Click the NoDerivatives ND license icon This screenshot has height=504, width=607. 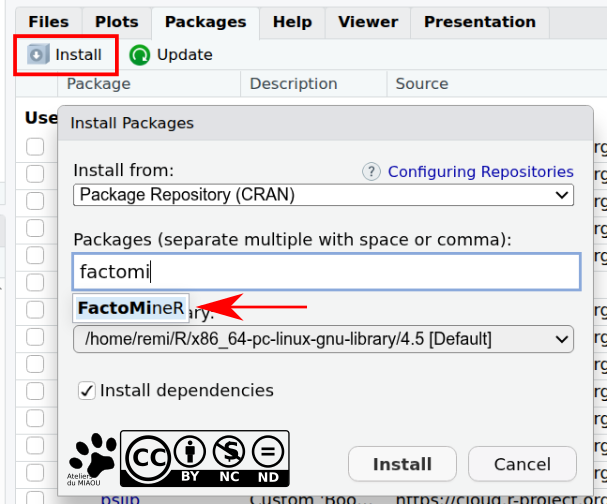(268, 458)
